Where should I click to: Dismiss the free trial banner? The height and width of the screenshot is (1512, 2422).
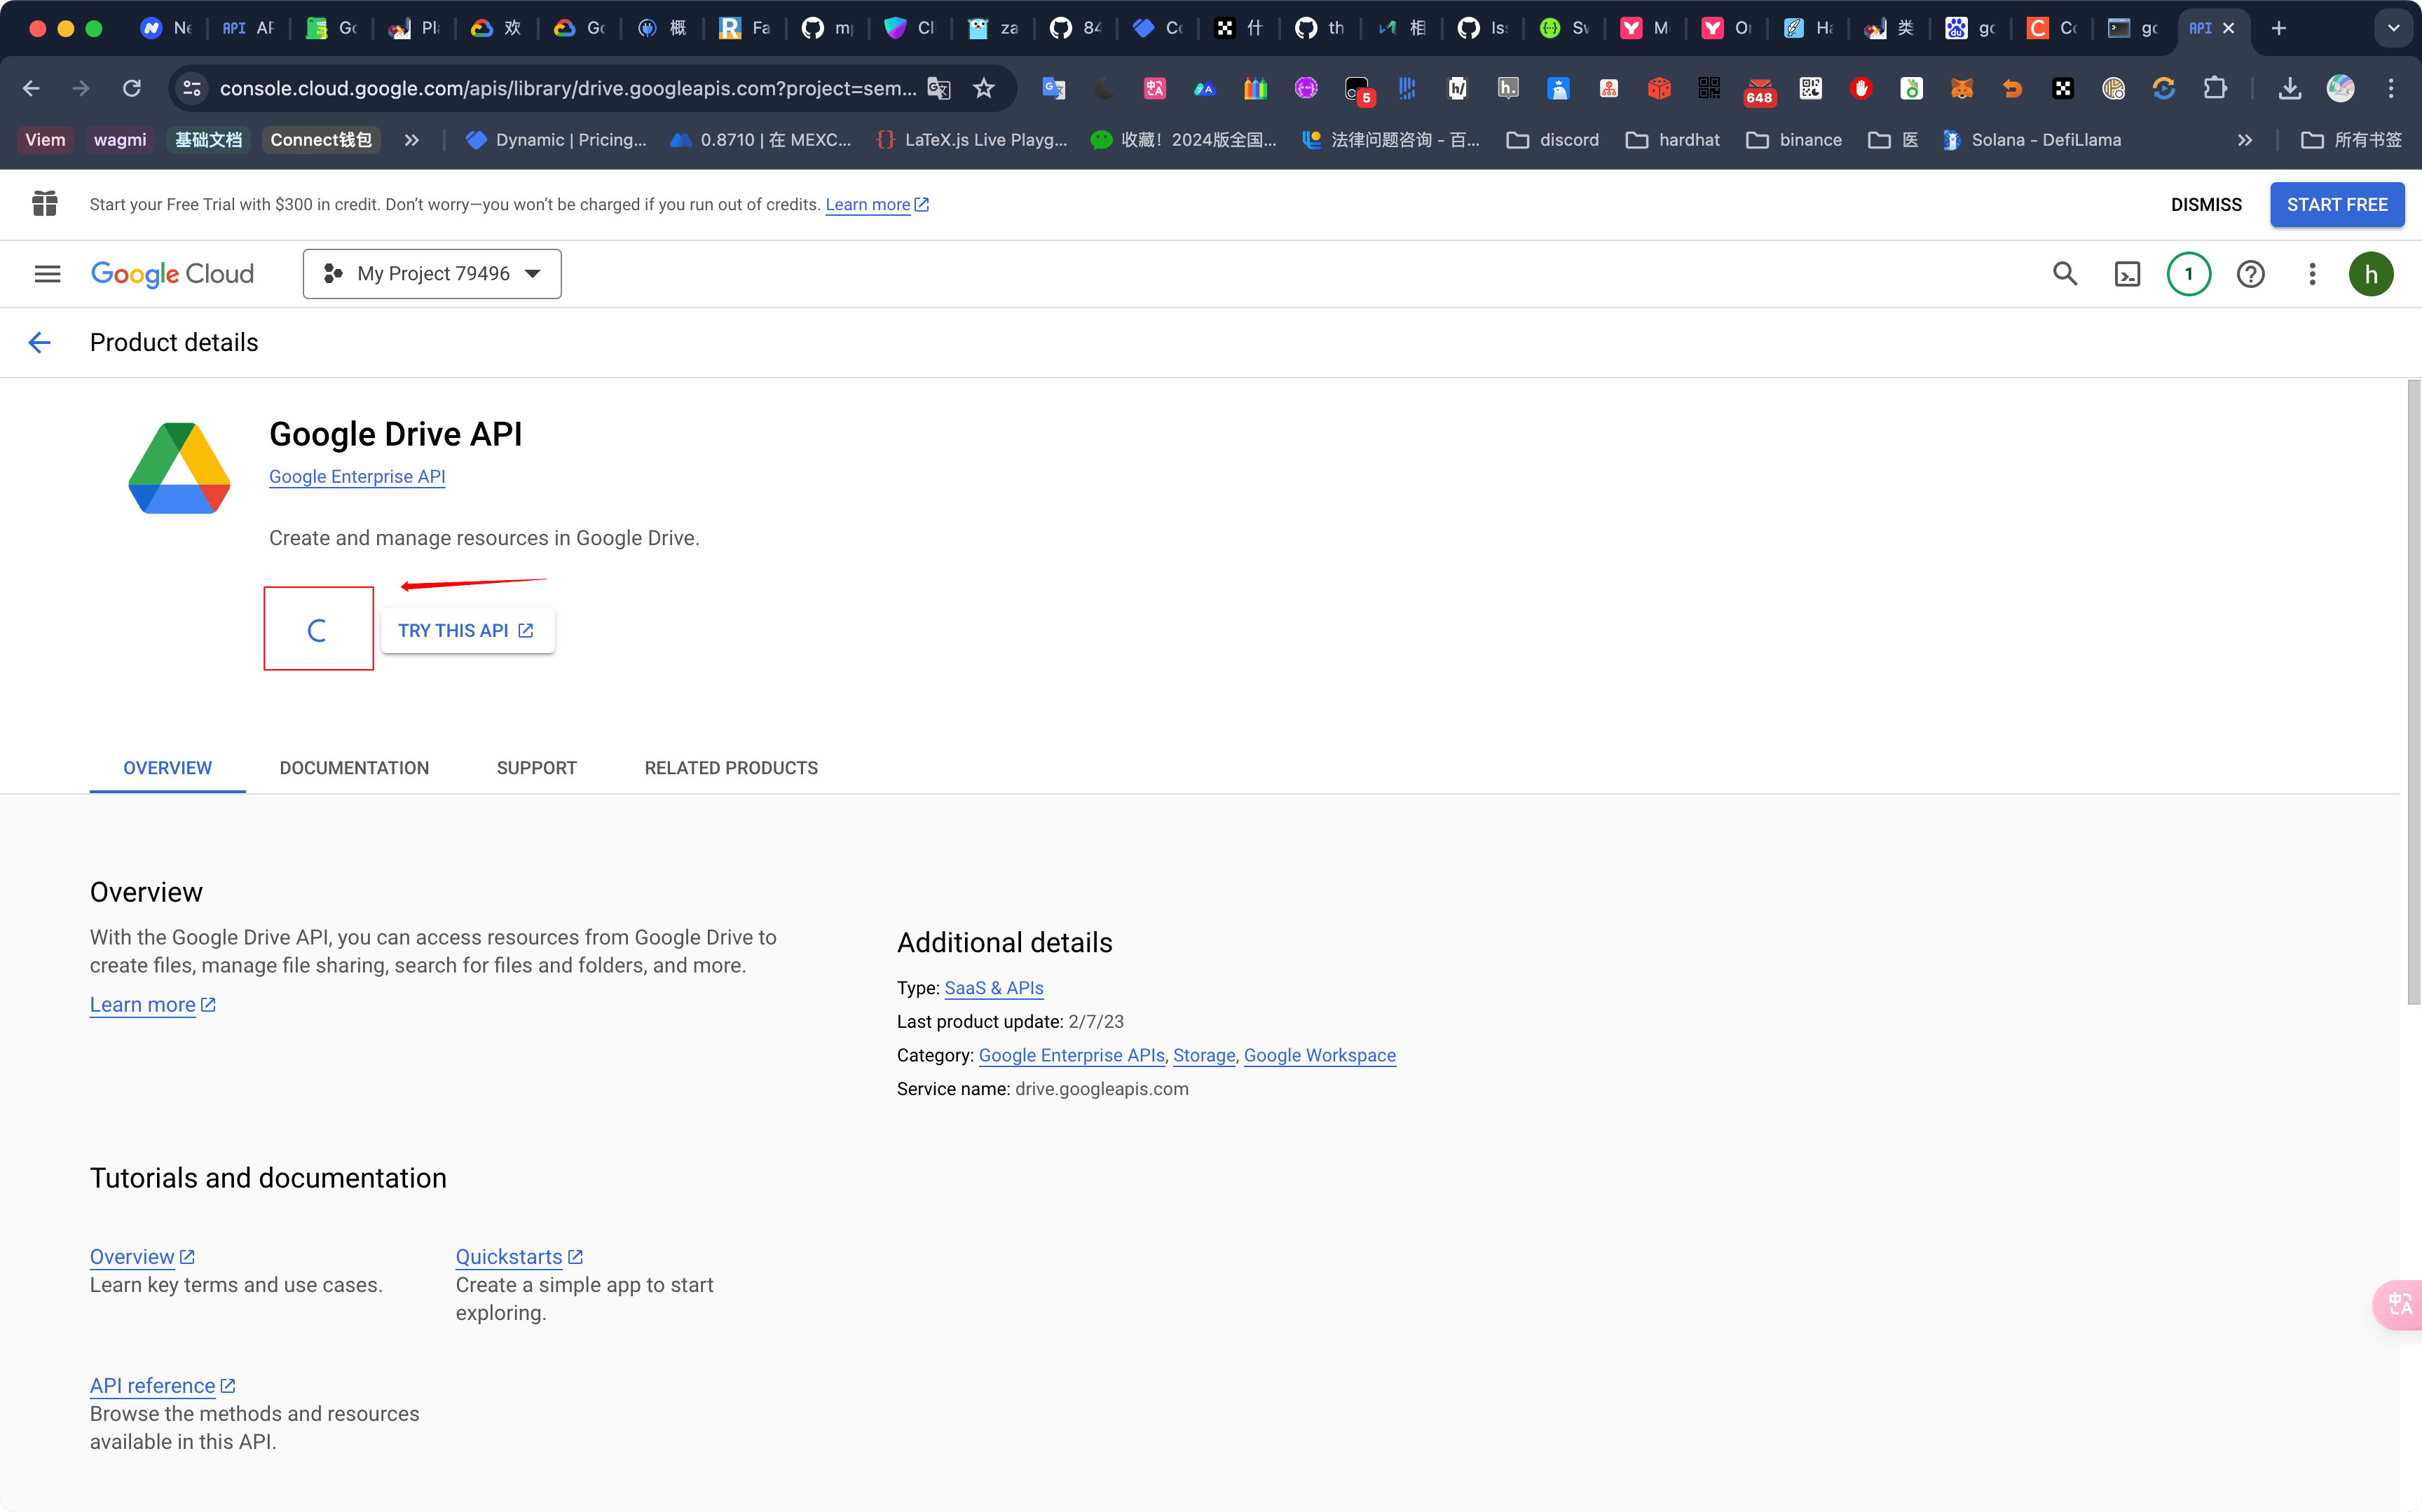click(x=2206, y=205)
